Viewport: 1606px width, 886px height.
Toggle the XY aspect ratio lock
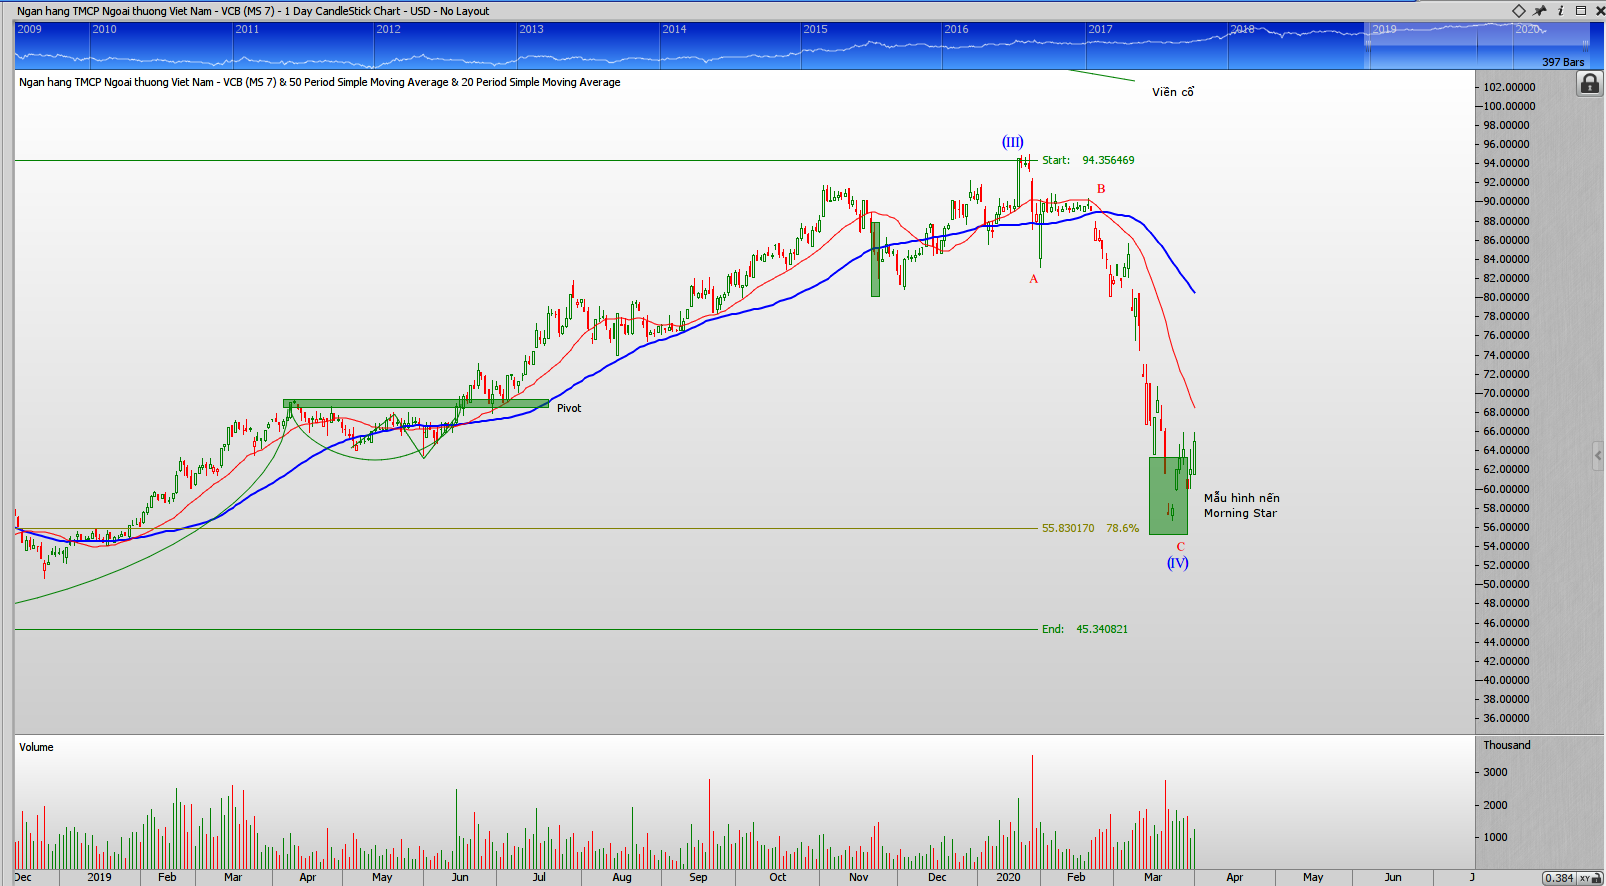[1585, 878]
